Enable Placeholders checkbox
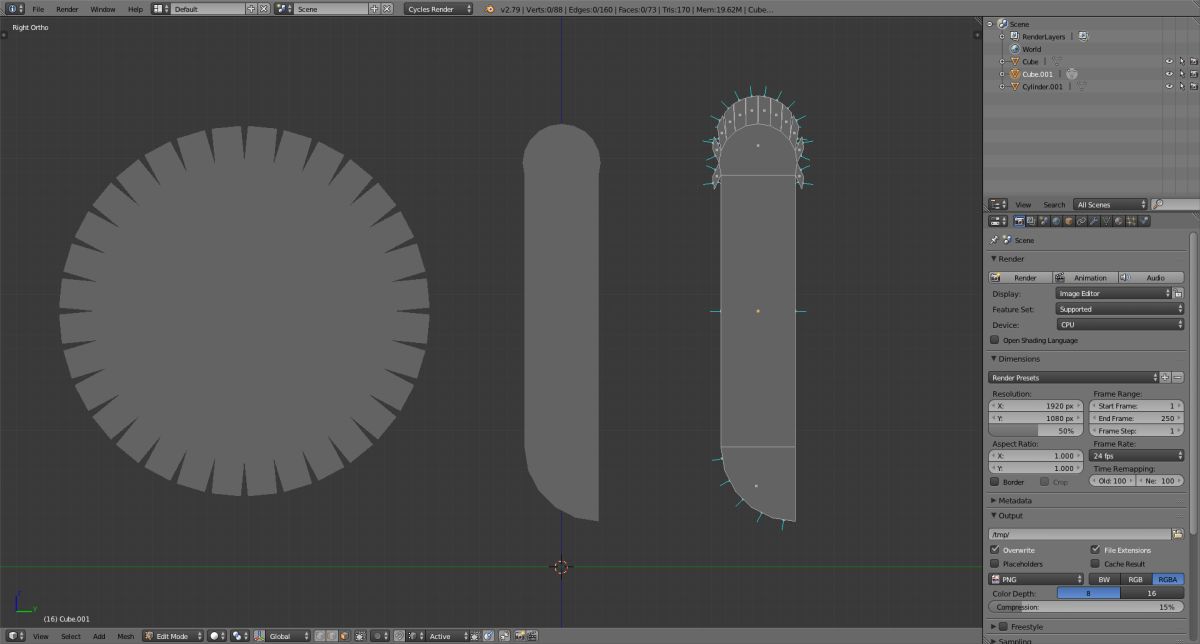The height and width of the screenshot is (644, 1200). [x=994, y=564]
